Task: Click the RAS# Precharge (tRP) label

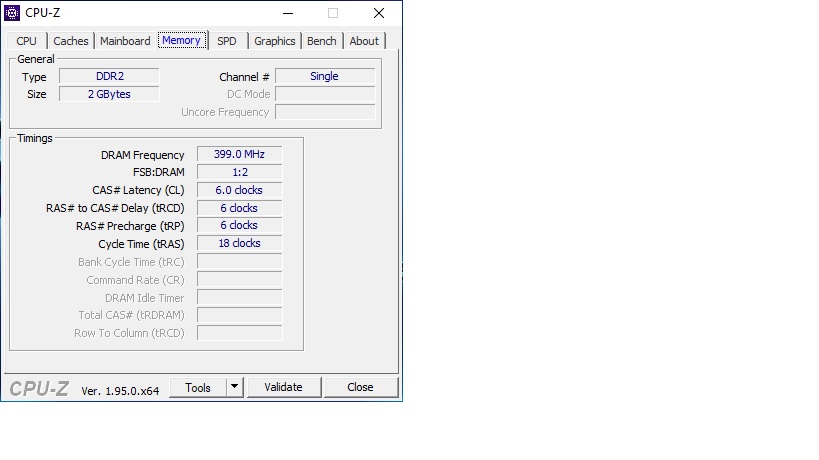Action: [130, 226]
